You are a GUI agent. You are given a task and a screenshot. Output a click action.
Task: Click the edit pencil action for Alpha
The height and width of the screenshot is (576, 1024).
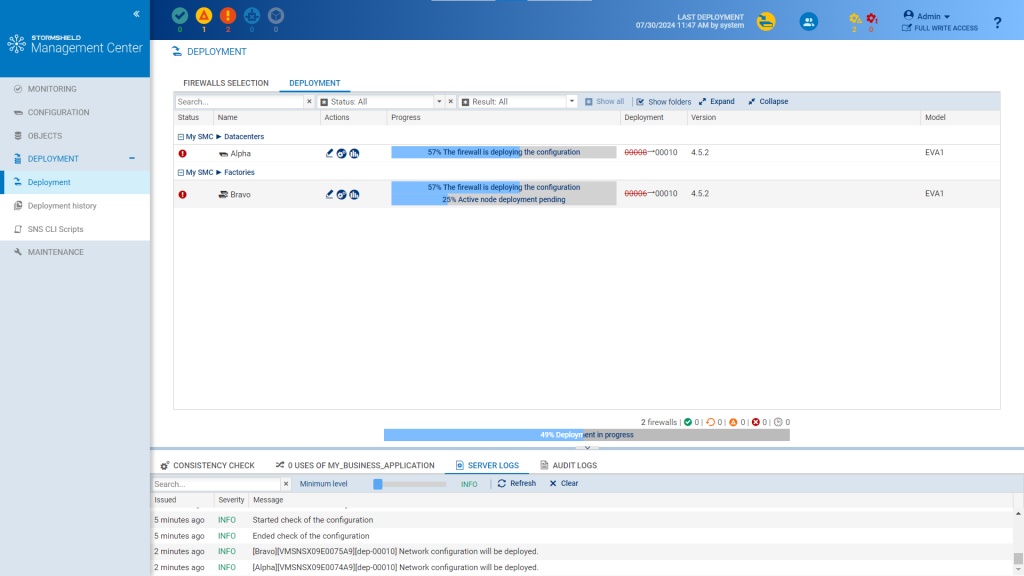coord(329,153)
